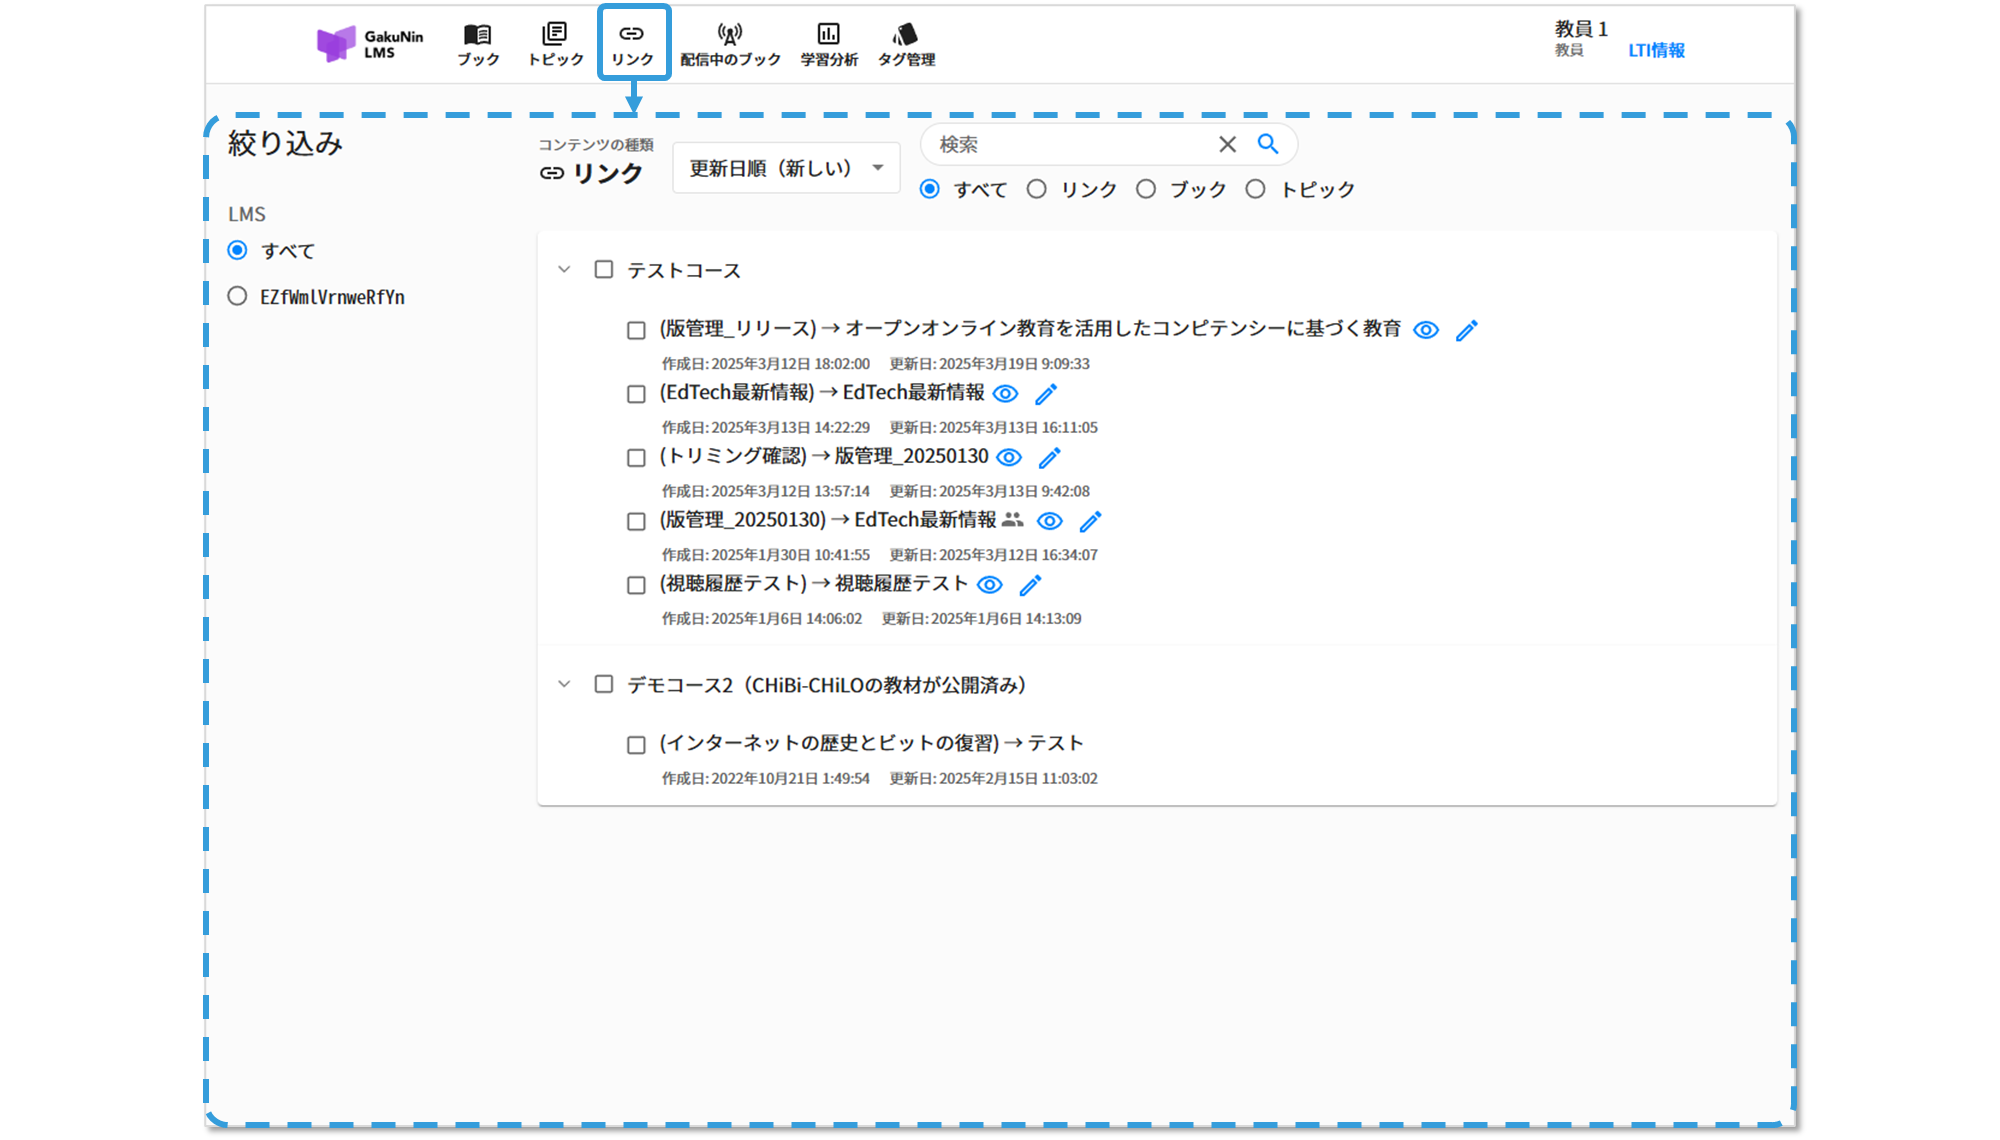Select the ブック search radio button
This screenshot has width=2000, height=1140.
1146,189
